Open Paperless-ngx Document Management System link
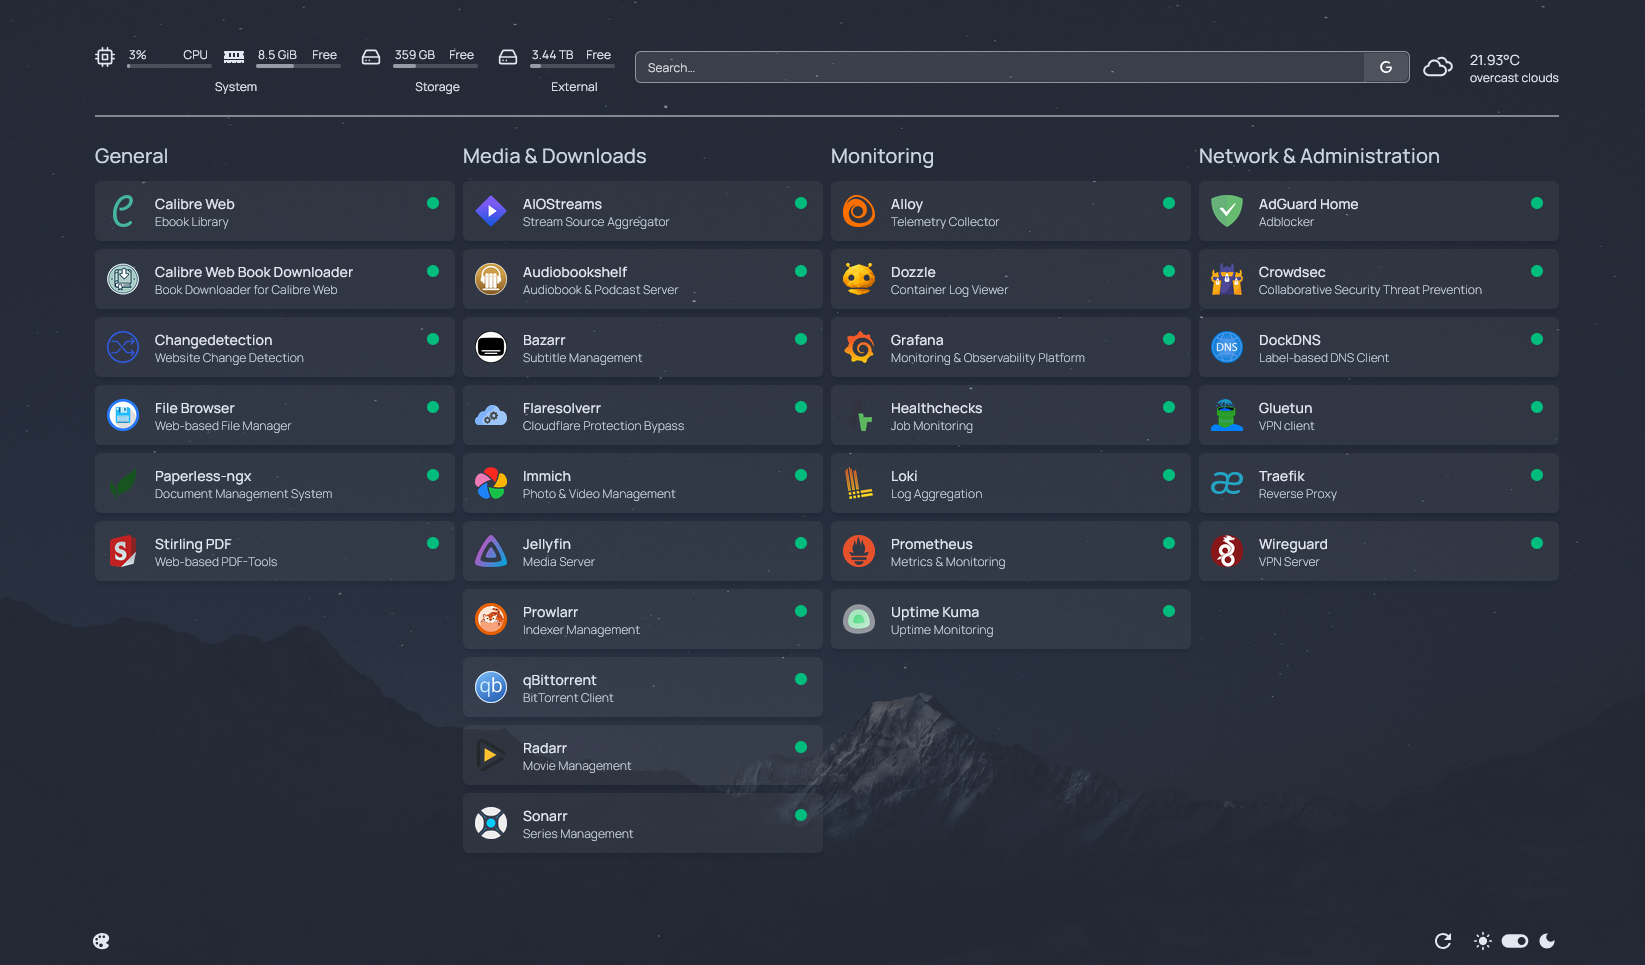Screen dimensions: 1645x965 (274, 483)
